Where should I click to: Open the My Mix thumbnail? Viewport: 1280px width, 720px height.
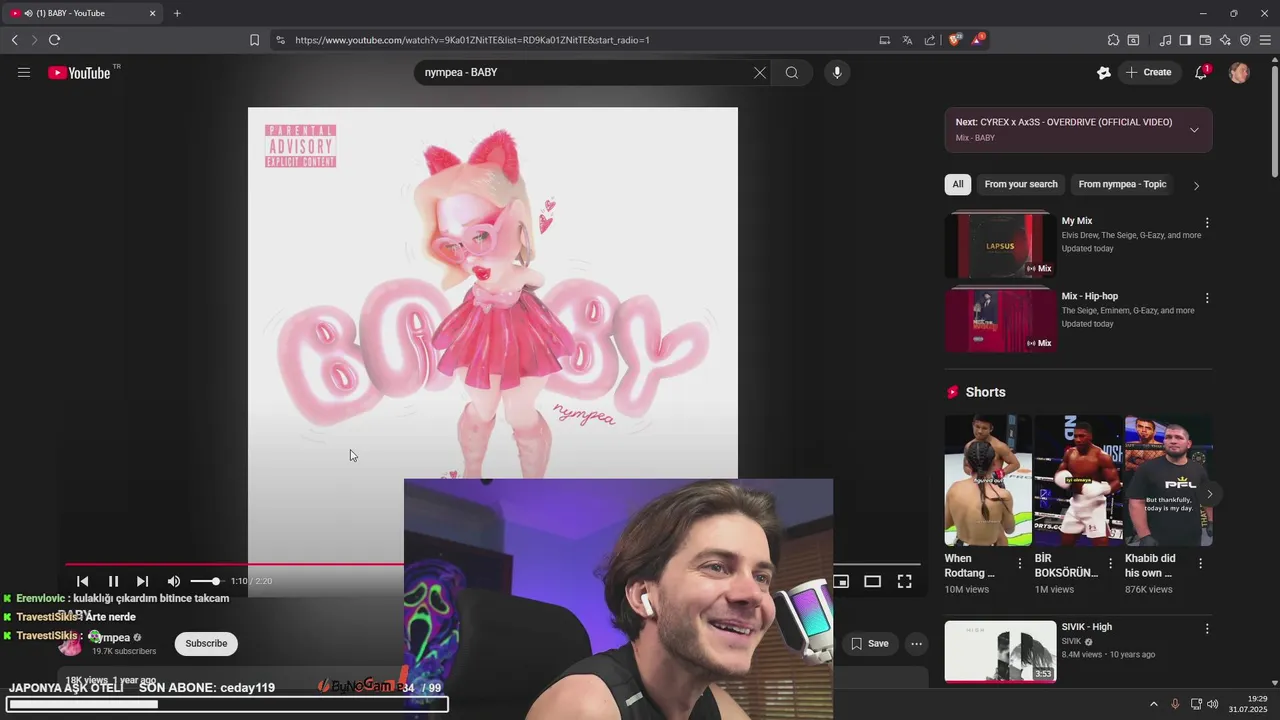[x=1000, y=245]
